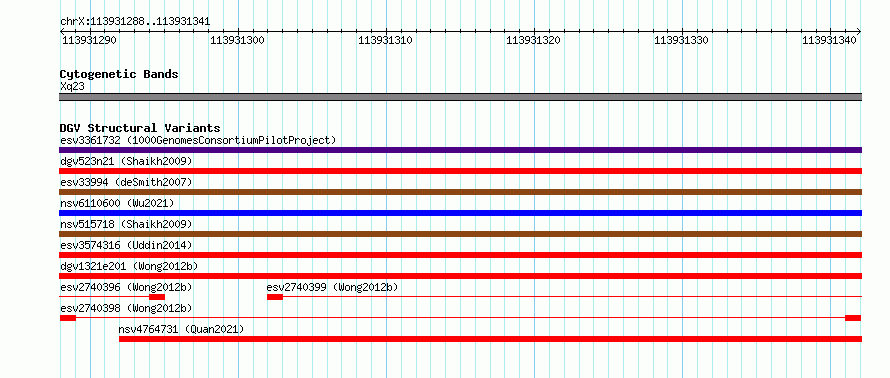The height and width of the screenshot is (378, 890).
Task: Click the brown esv33994 variant bar
Action: [460, 192]
